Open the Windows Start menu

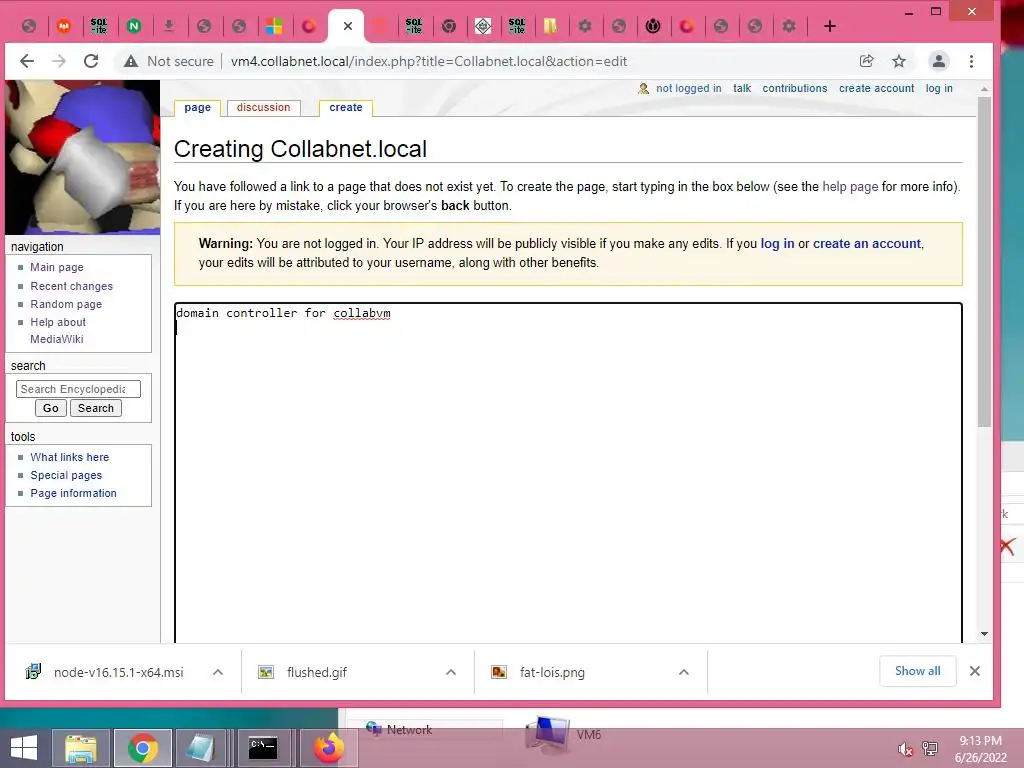(x=24, y=748)
